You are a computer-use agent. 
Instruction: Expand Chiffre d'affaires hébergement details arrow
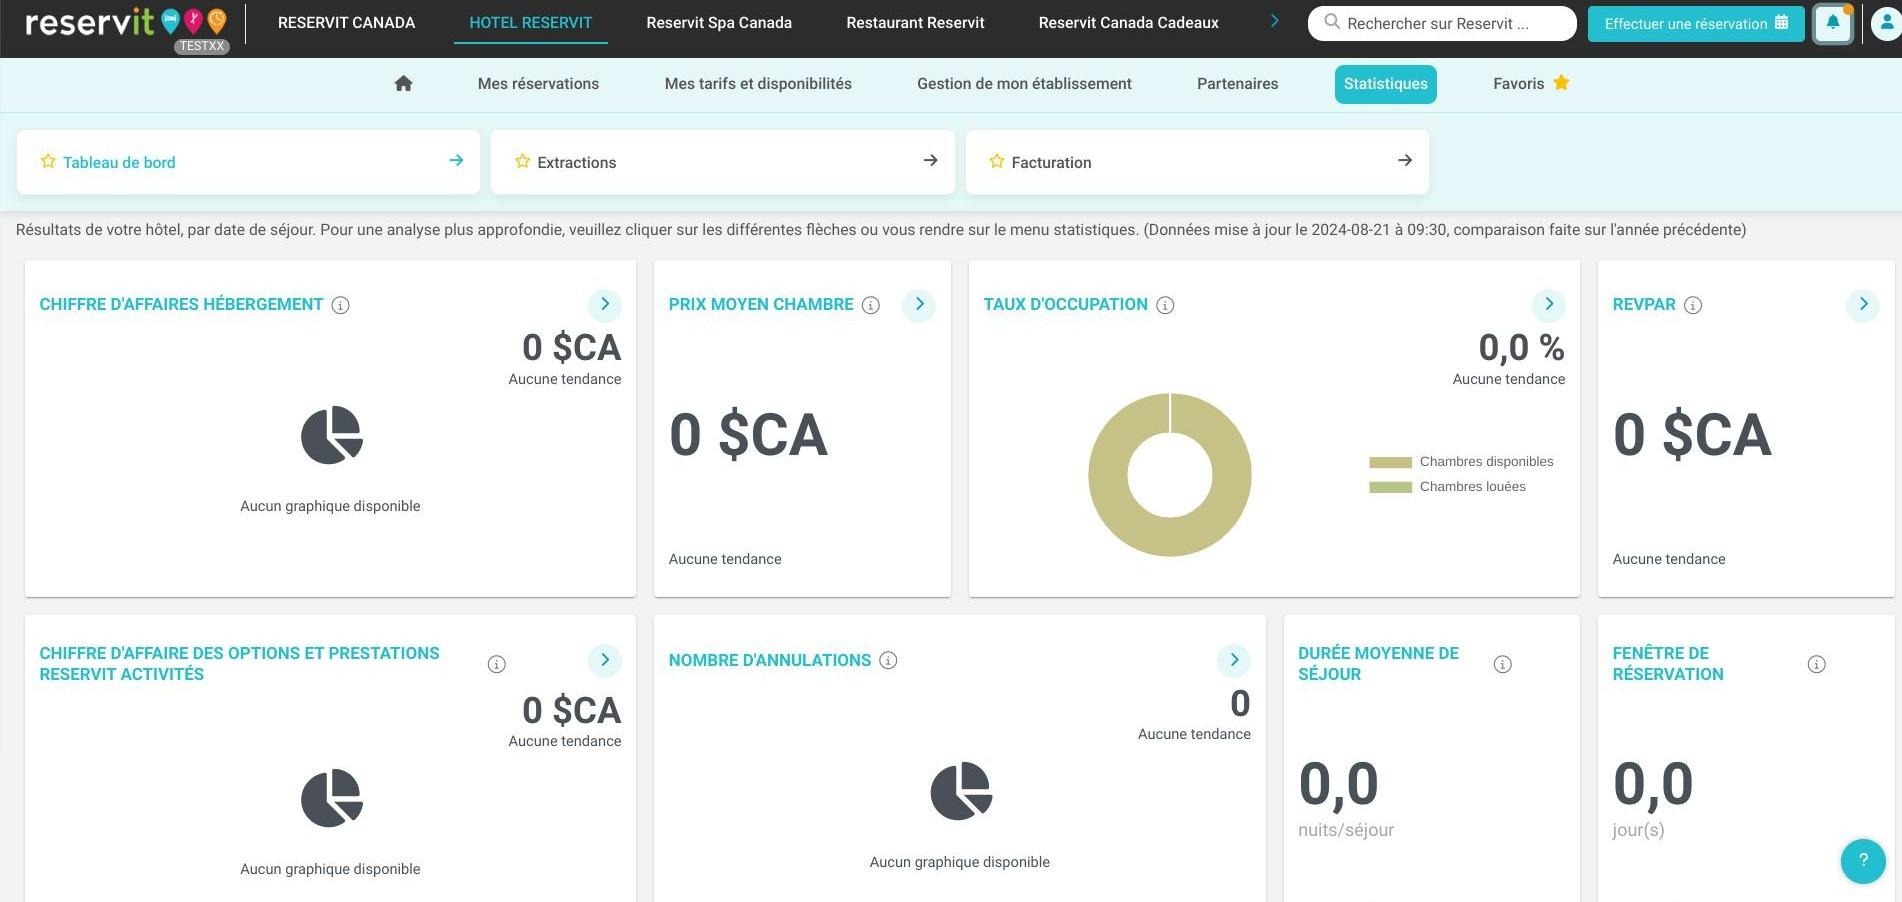point(605,304)
